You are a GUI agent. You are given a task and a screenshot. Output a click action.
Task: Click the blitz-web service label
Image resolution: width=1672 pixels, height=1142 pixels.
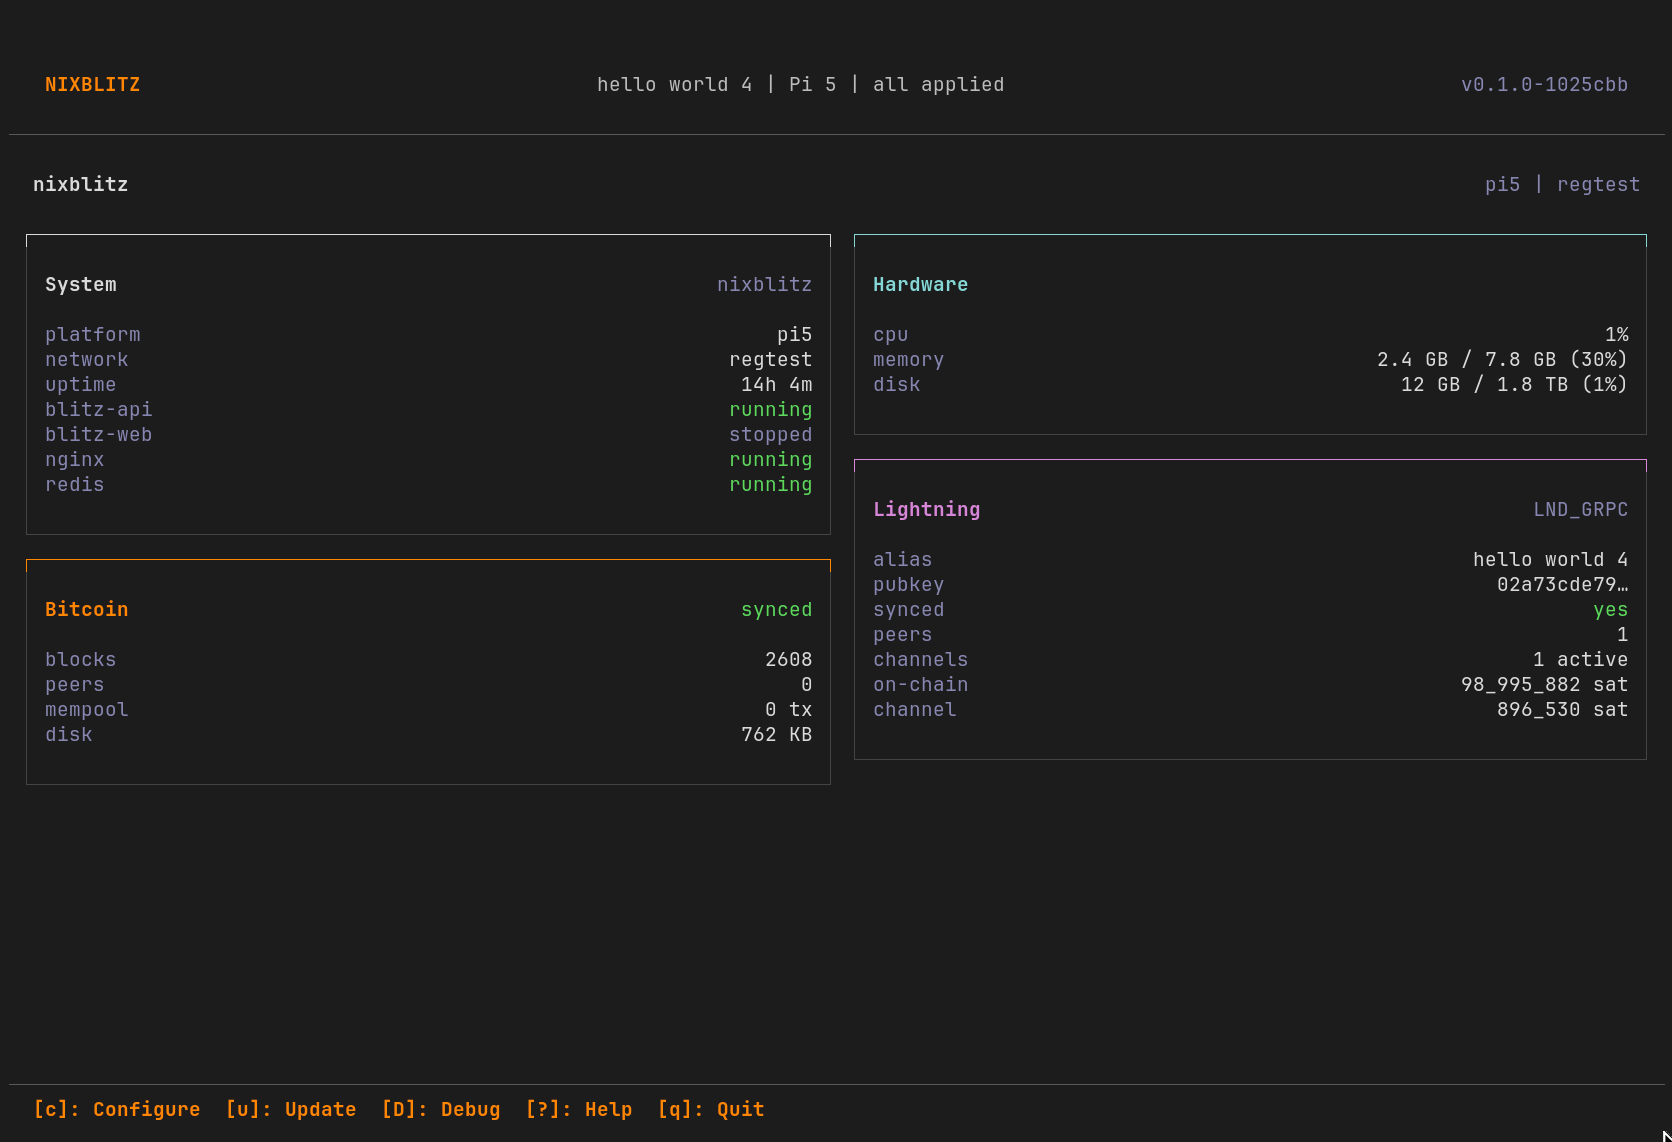click(99, 435)
